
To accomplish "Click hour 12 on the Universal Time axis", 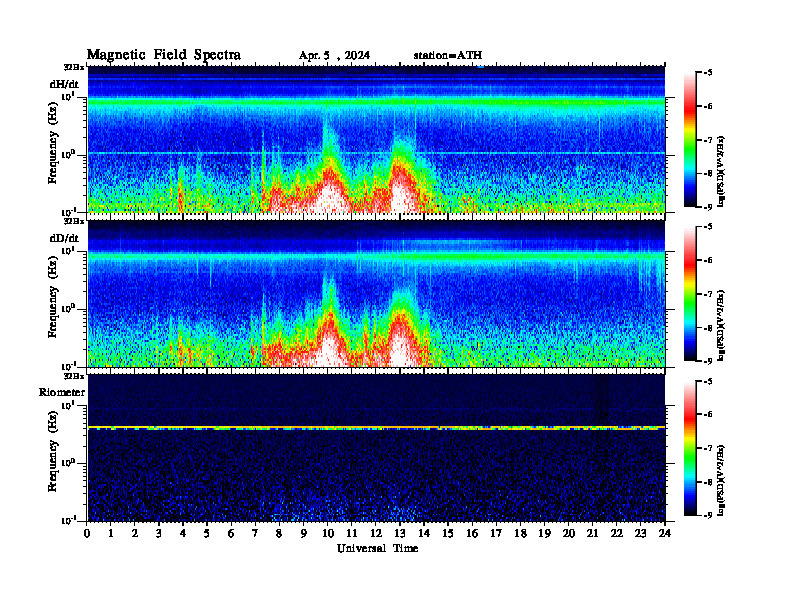I will click(376, 534).
